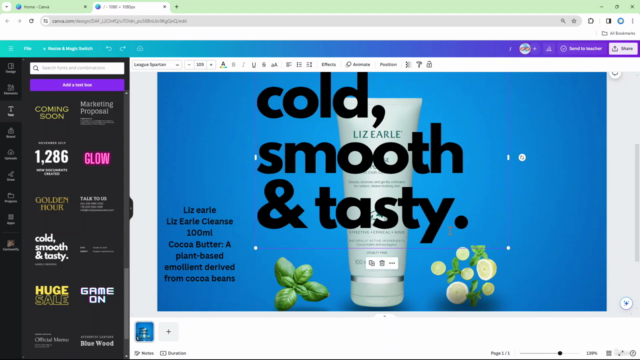
Task: Increase font size with plus button
Action: tap(211, 64)
